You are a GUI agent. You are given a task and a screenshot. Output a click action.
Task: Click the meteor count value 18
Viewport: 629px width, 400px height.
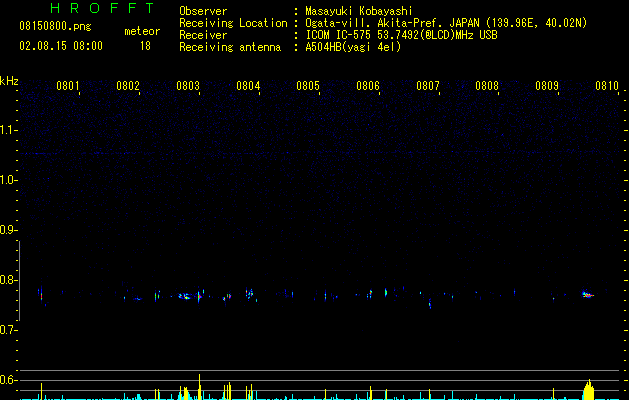click(145, 46)
